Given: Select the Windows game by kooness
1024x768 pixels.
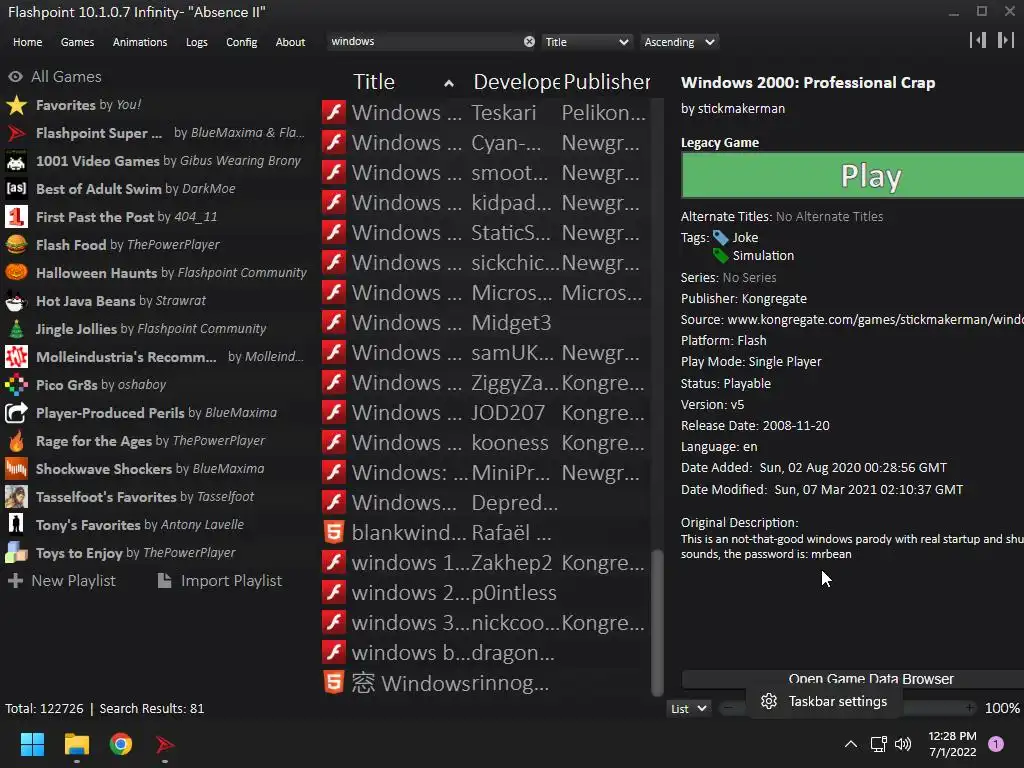Looking at the screenshot, I should [x=485, y=443].
